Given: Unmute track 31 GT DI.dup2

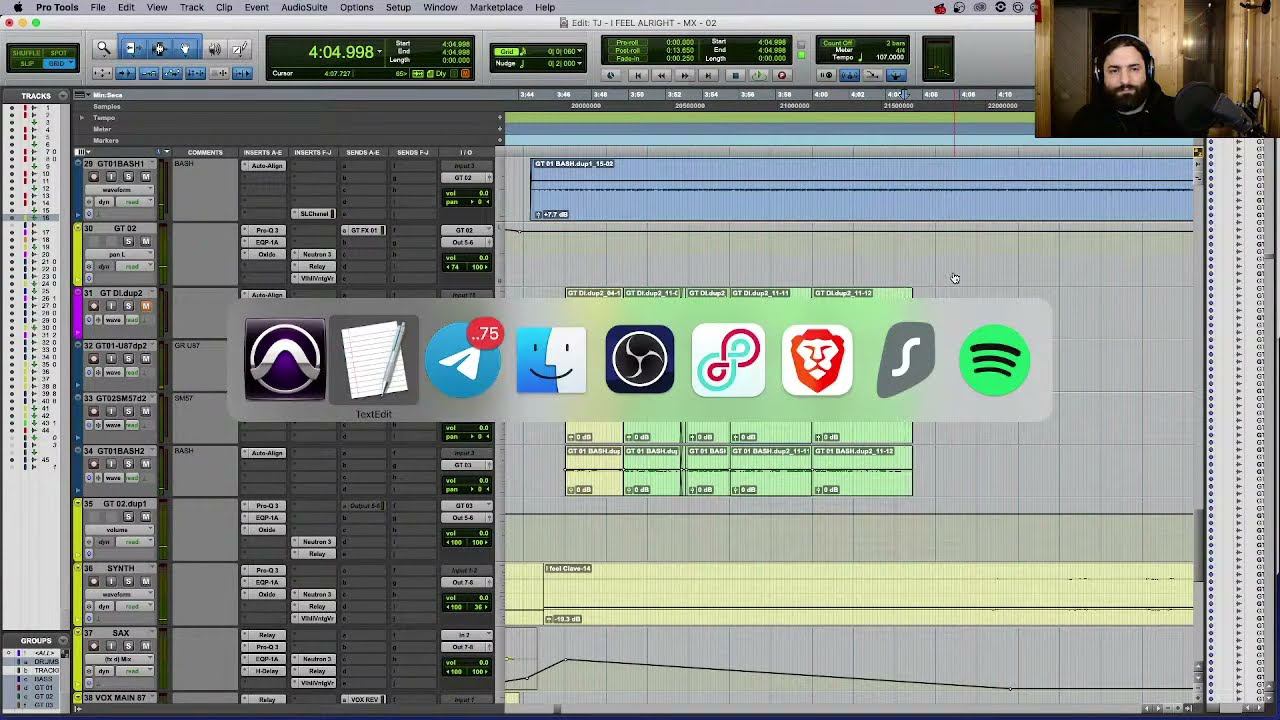Looking at the screenshot, I should click(x=145, y=306).
